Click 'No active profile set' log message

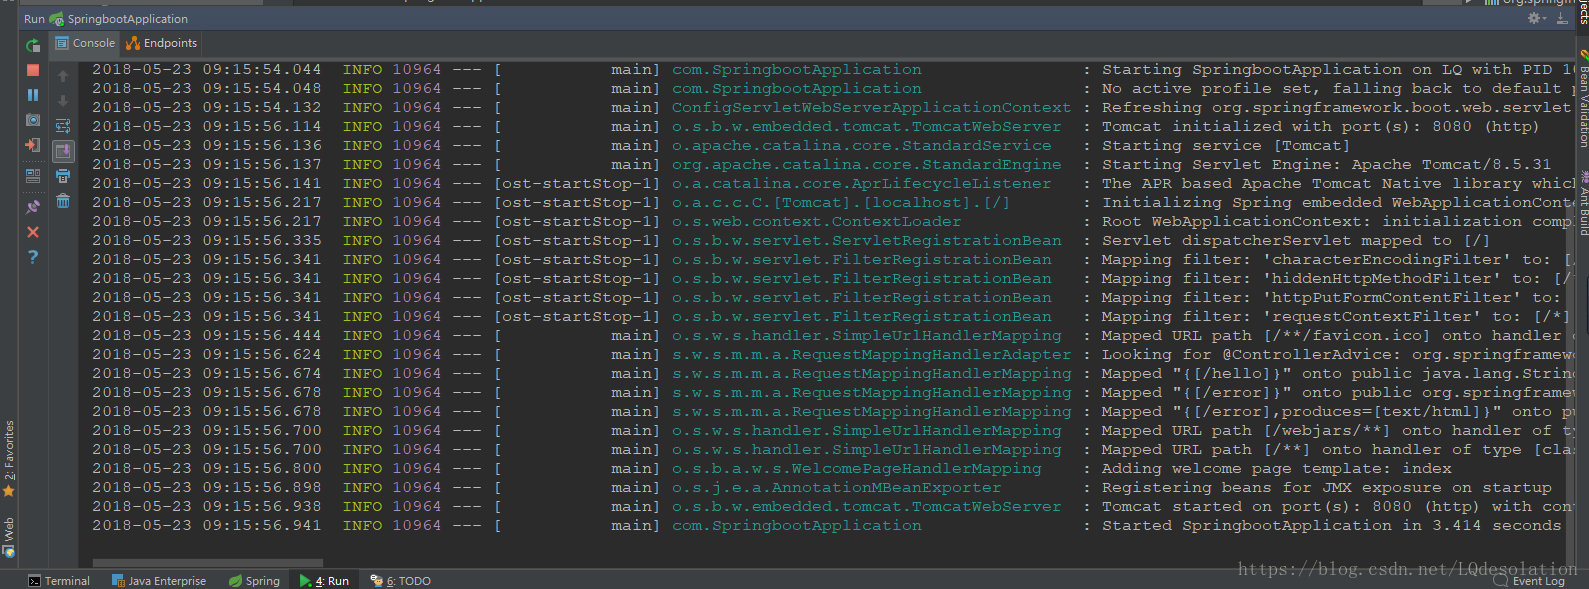(x=1337, y=89)
